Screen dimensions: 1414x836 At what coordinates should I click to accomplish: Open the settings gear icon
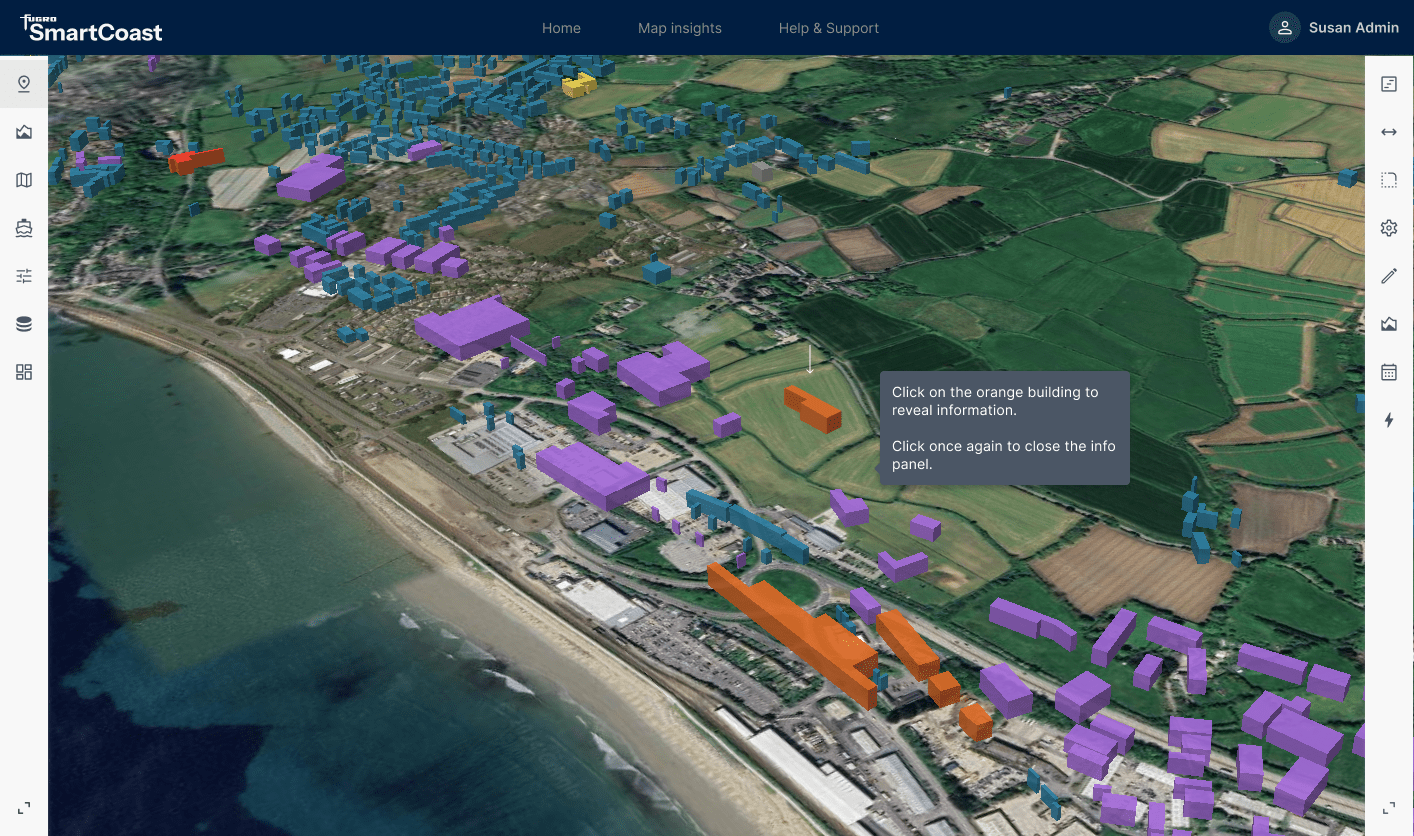(1389, 228)
